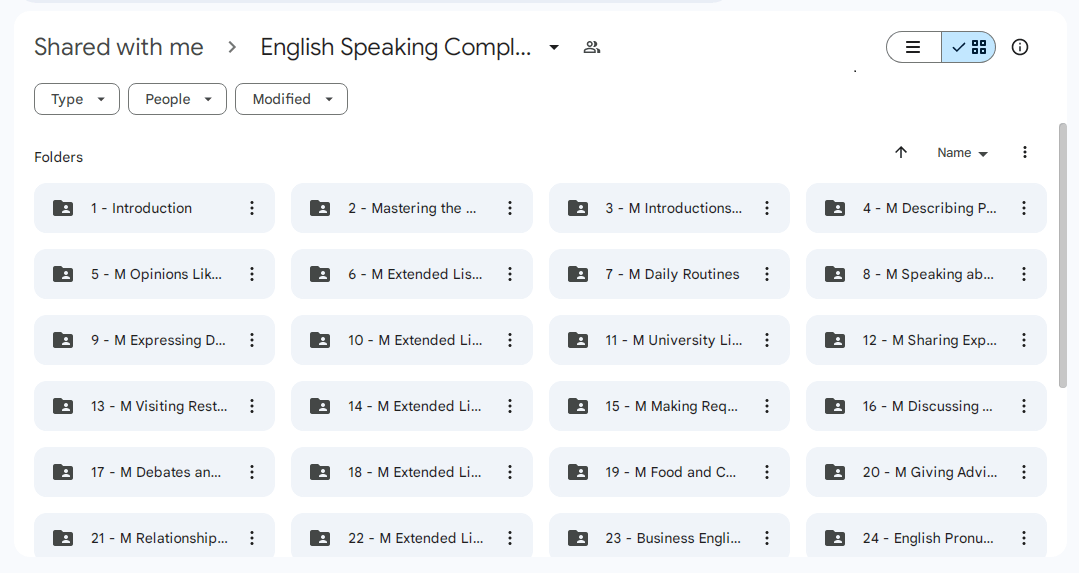This screenshot has width=1079, height=573.
Task: Open more actions for 18 - M Extended Li
Action: click(x=510, y=472)
